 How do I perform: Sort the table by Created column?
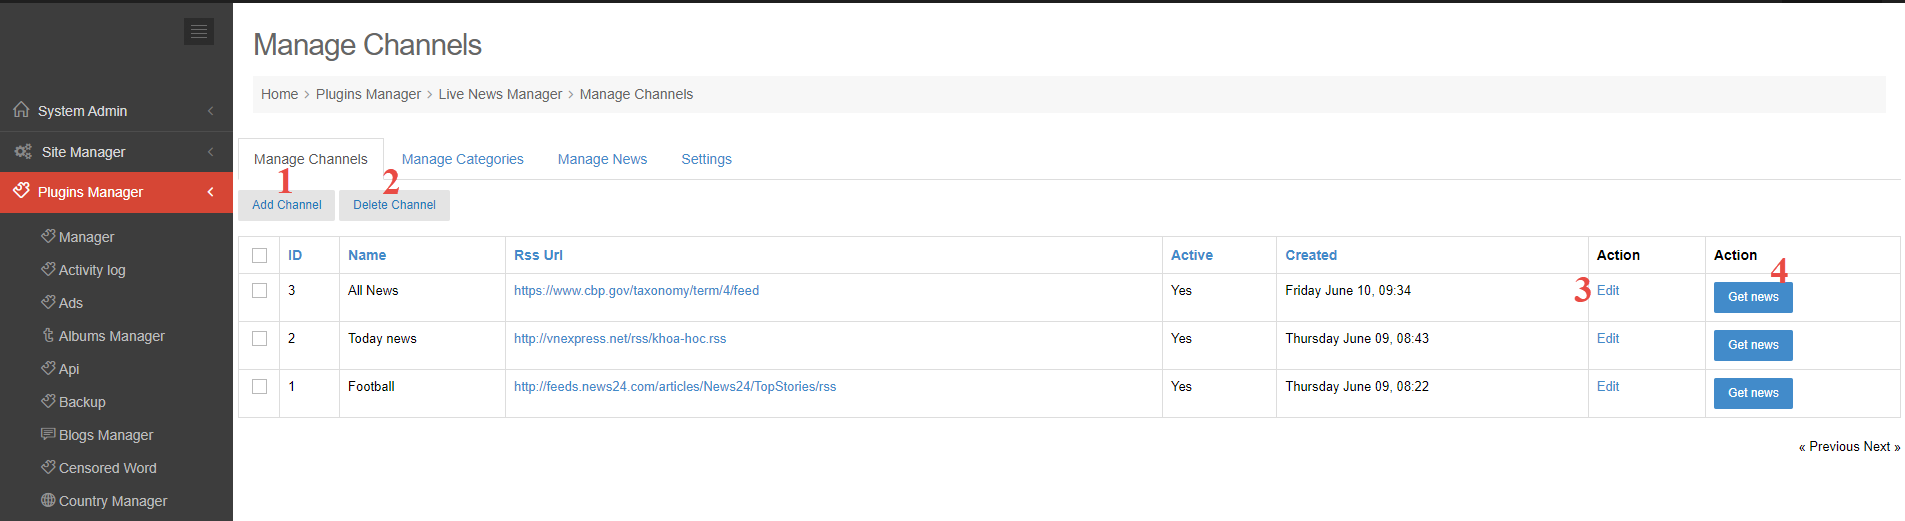pyautogui.click(x=1311, y=255)
